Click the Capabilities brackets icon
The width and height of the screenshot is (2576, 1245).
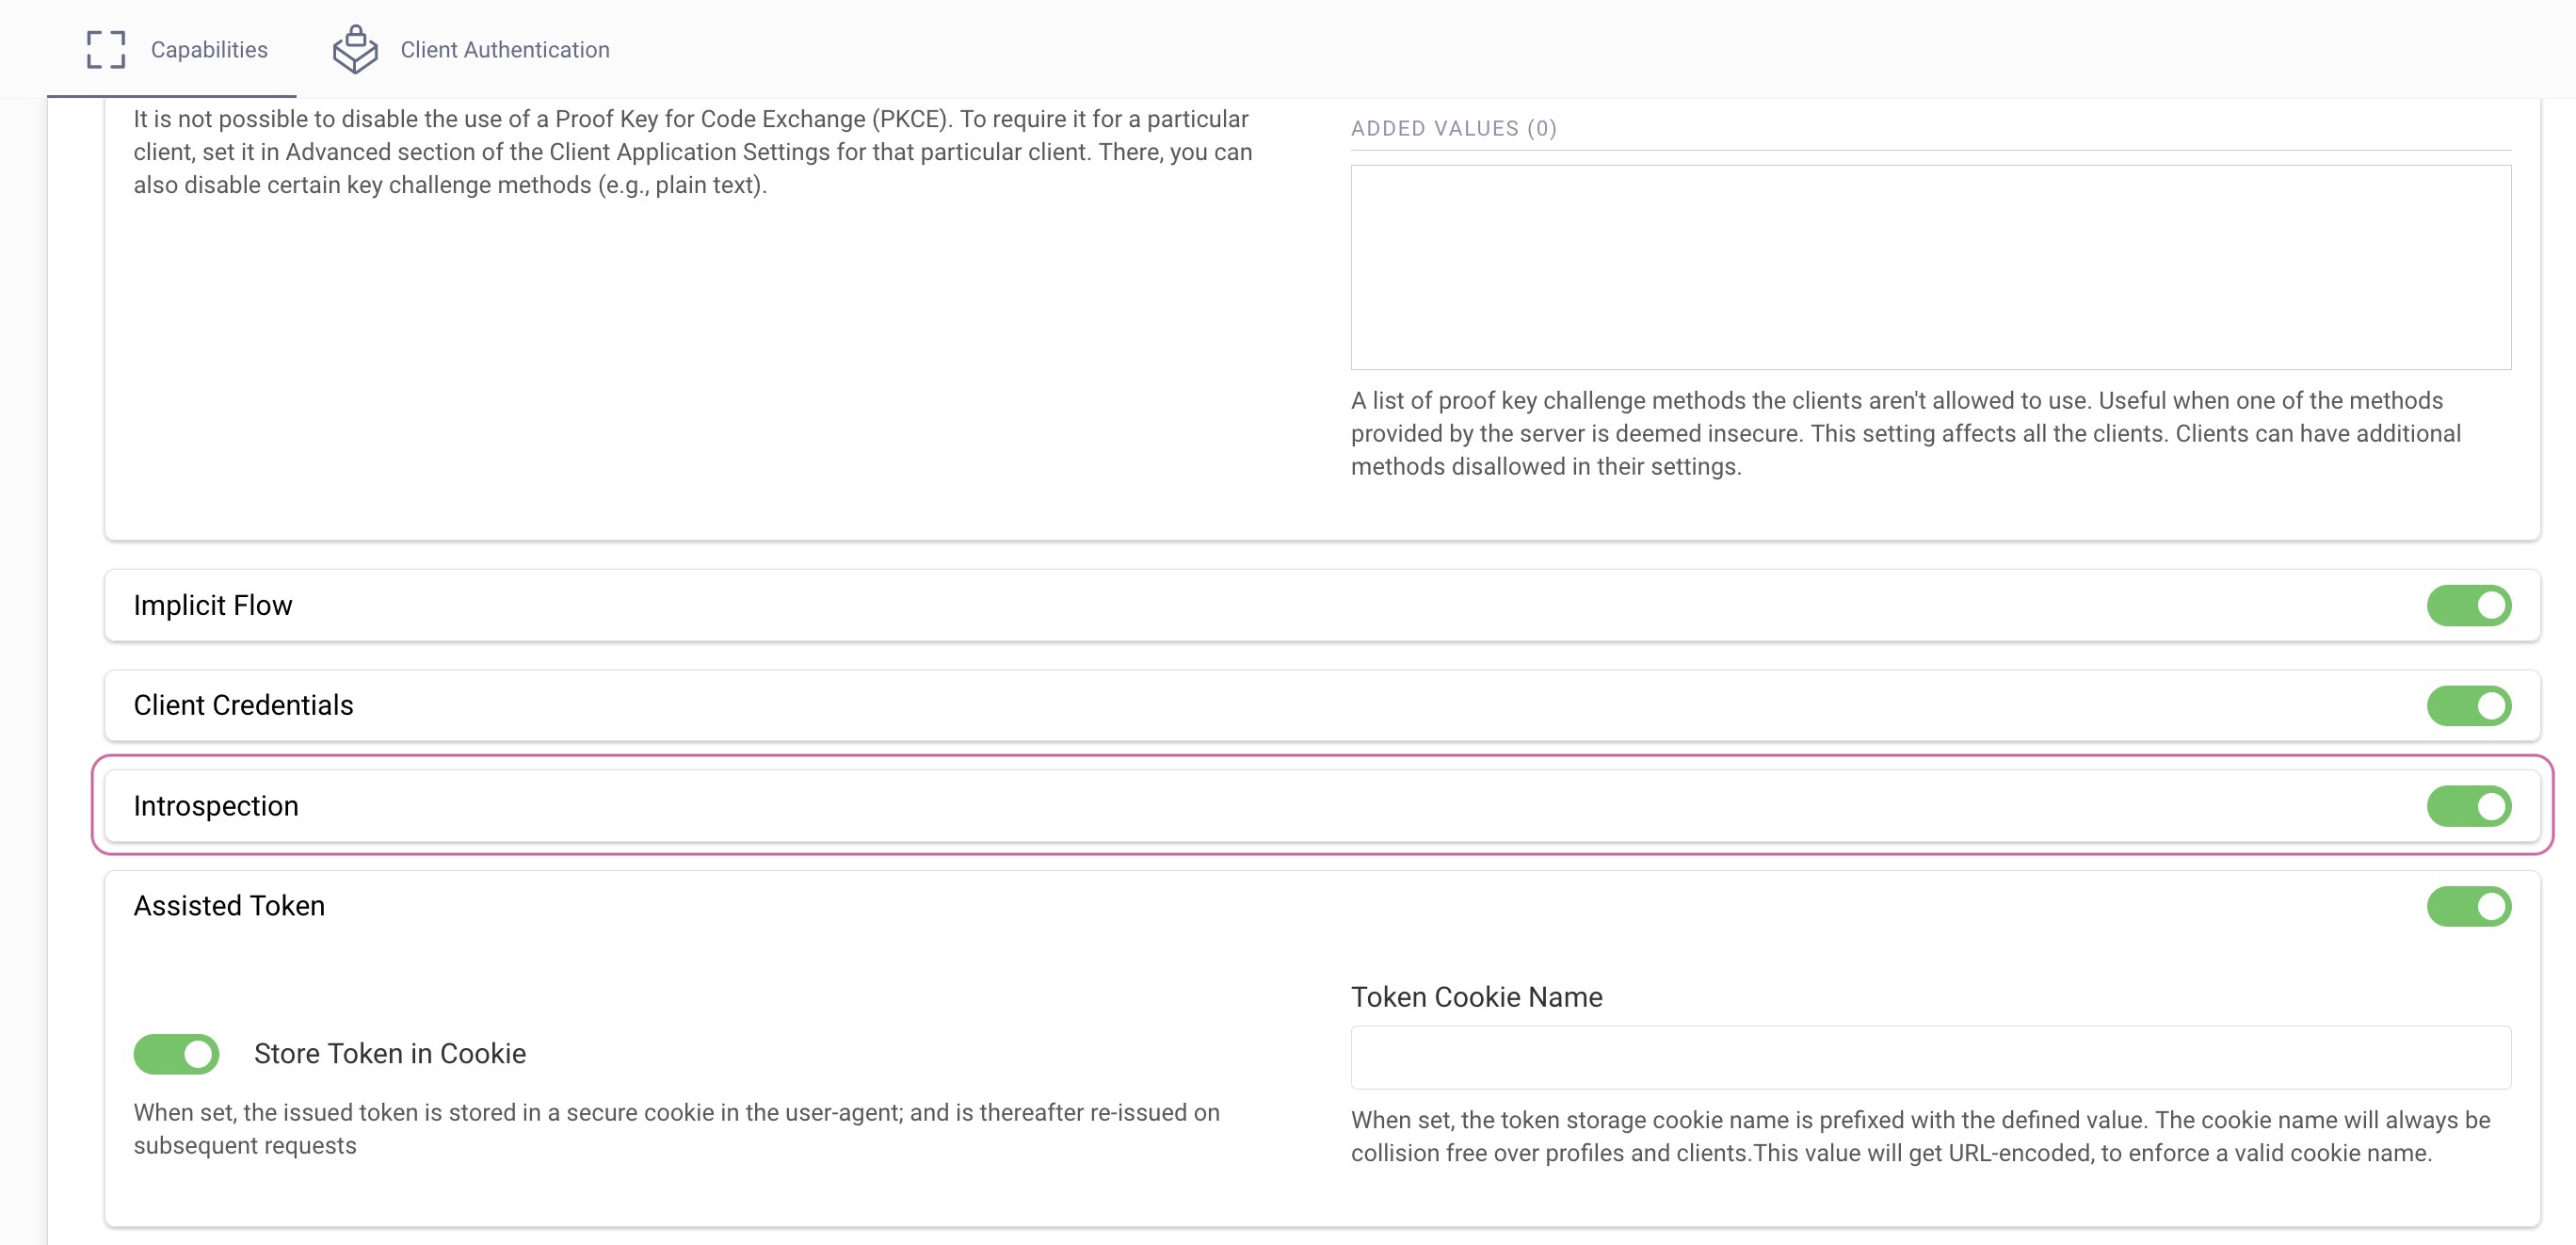click(106, 50)
